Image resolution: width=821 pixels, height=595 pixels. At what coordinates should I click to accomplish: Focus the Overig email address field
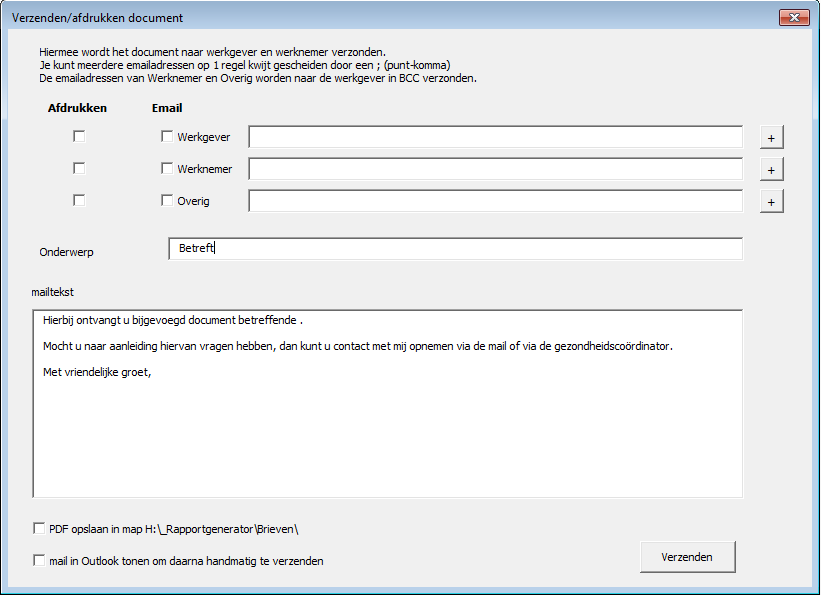pyautogui.click(x=495, y=201)
